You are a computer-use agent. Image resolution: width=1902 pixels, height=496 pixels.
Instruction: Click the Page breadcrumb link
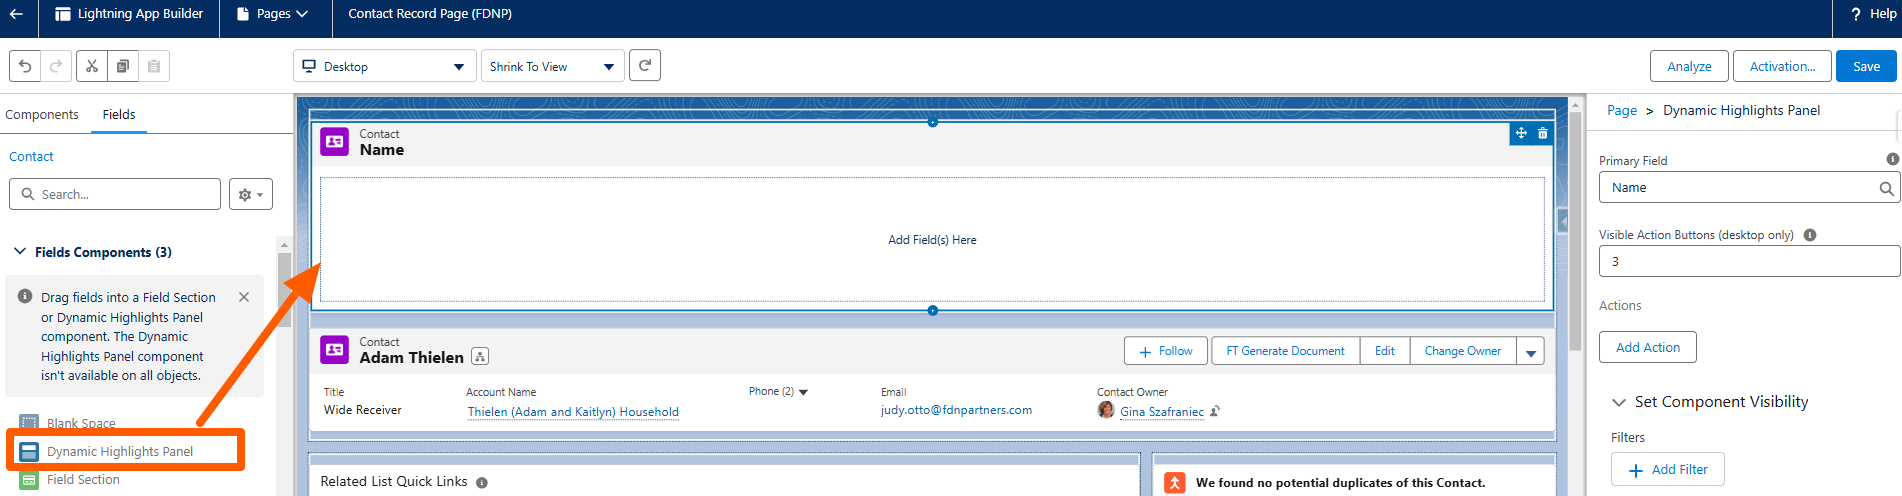[1622, 111]
